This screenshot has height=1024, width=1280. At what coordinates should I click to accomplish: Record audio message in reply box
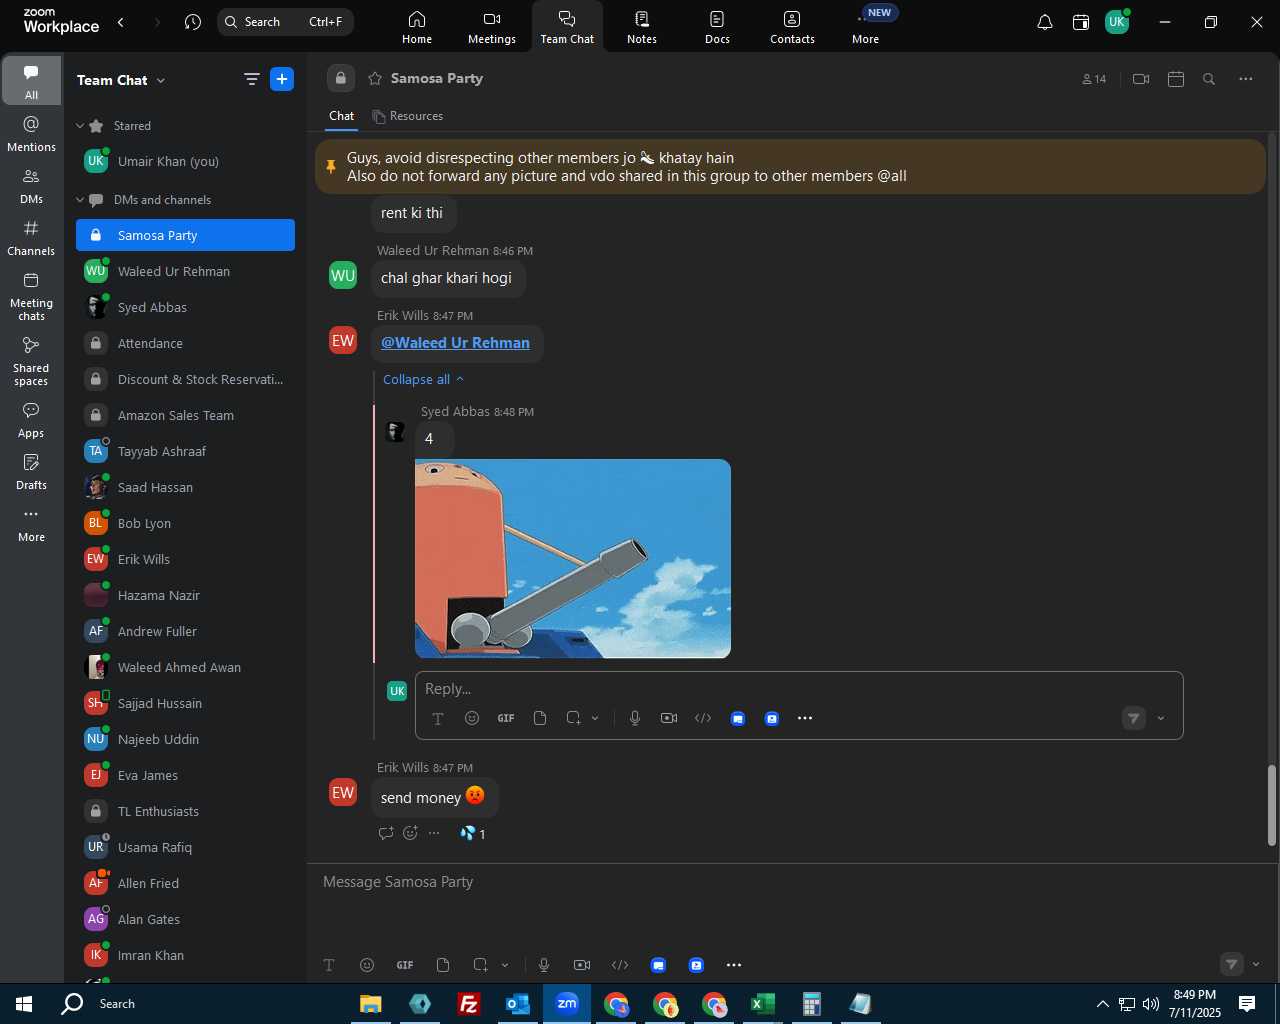coord(635,718)
